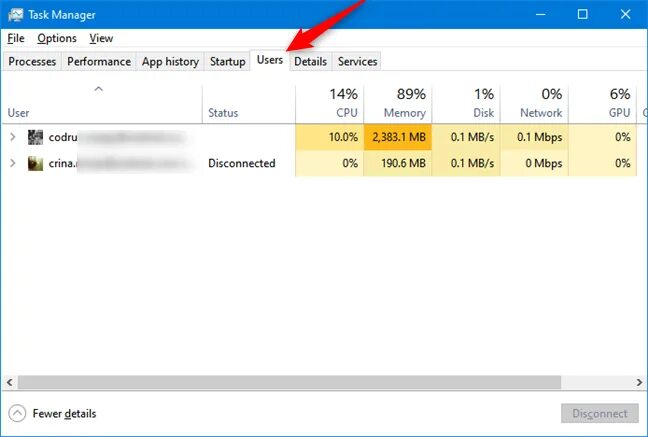648x437 pixels.
Task: Click the 2,383.1 MB memory value
Action: (399, 137)
